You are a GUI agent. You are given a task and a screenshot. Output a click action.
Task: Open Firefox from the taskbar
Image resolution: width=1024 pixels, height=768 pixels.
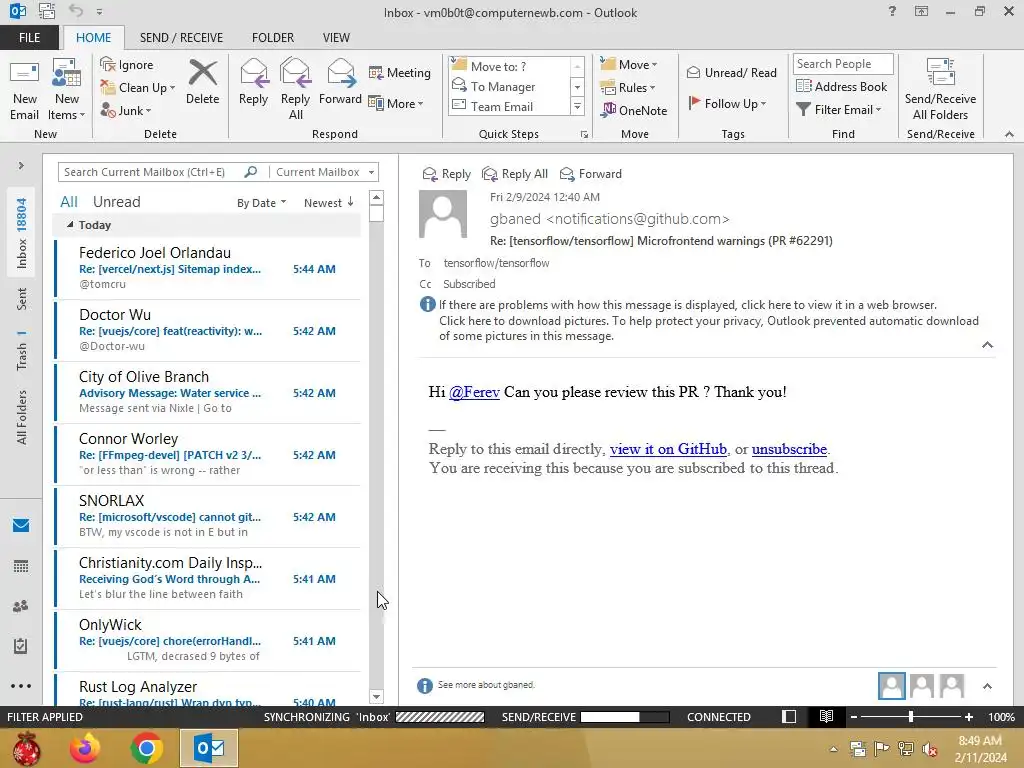point(86,748)
